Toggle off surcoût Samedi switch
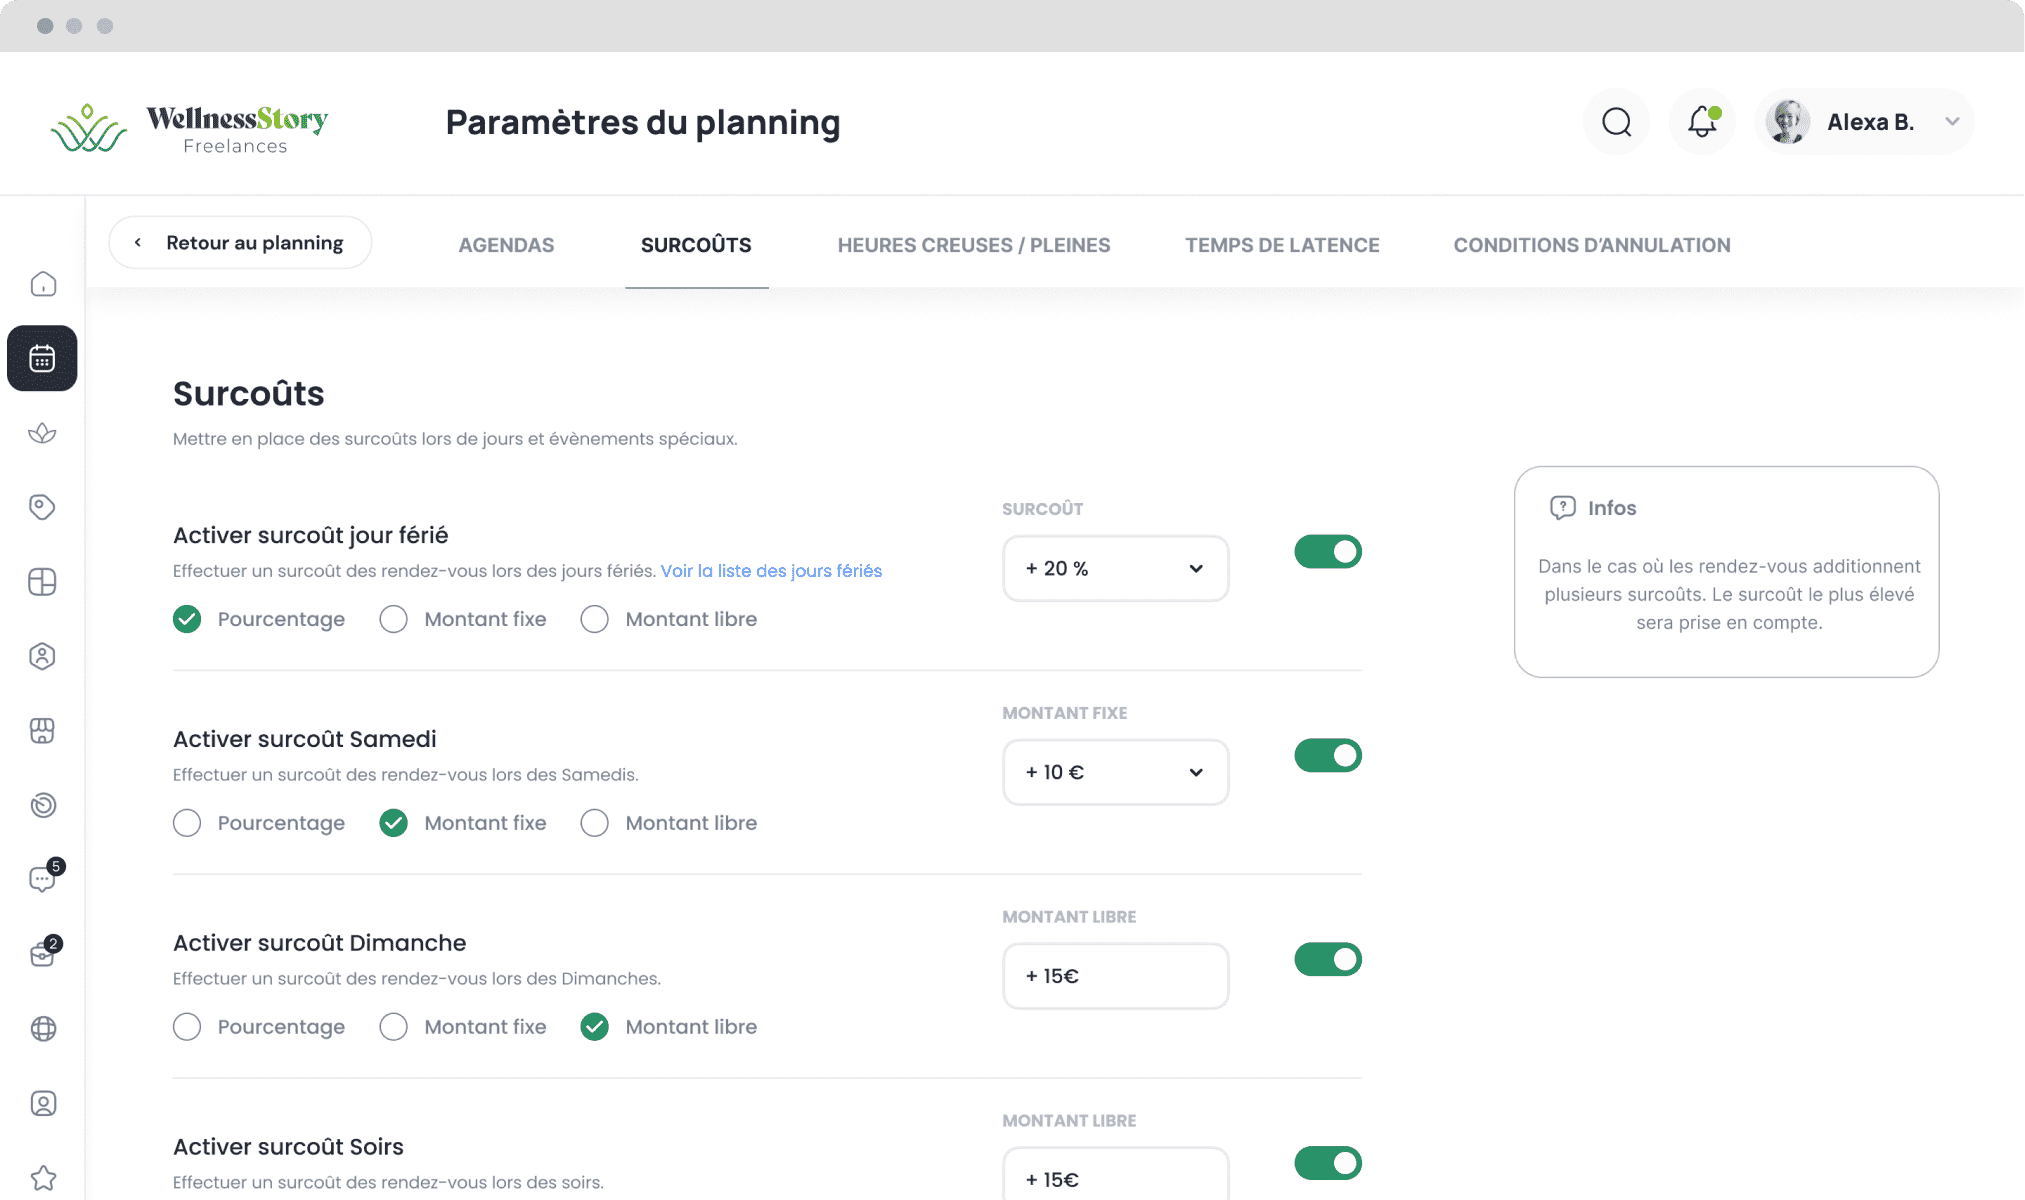 (1328, 756)
